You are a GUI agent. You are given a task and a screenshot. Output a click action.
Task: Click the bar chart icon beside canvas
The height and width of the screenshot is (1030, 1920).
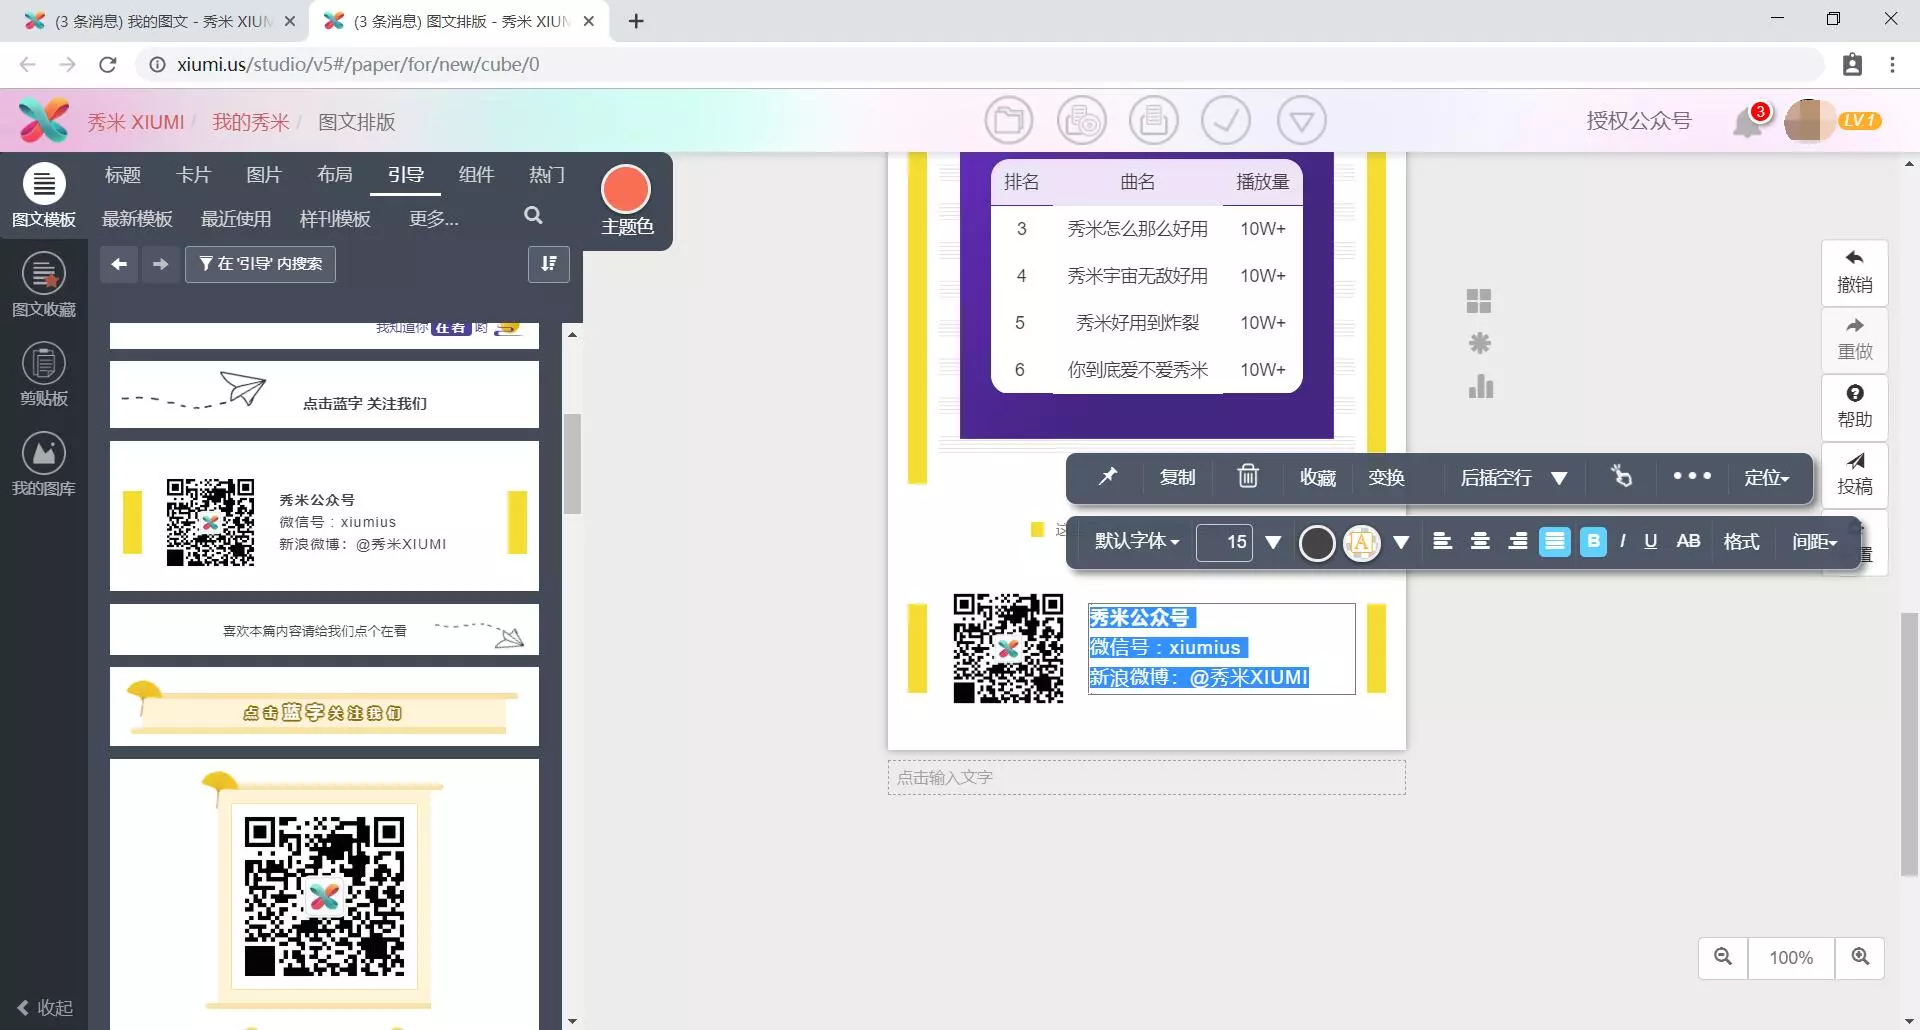pos(1480,386)
